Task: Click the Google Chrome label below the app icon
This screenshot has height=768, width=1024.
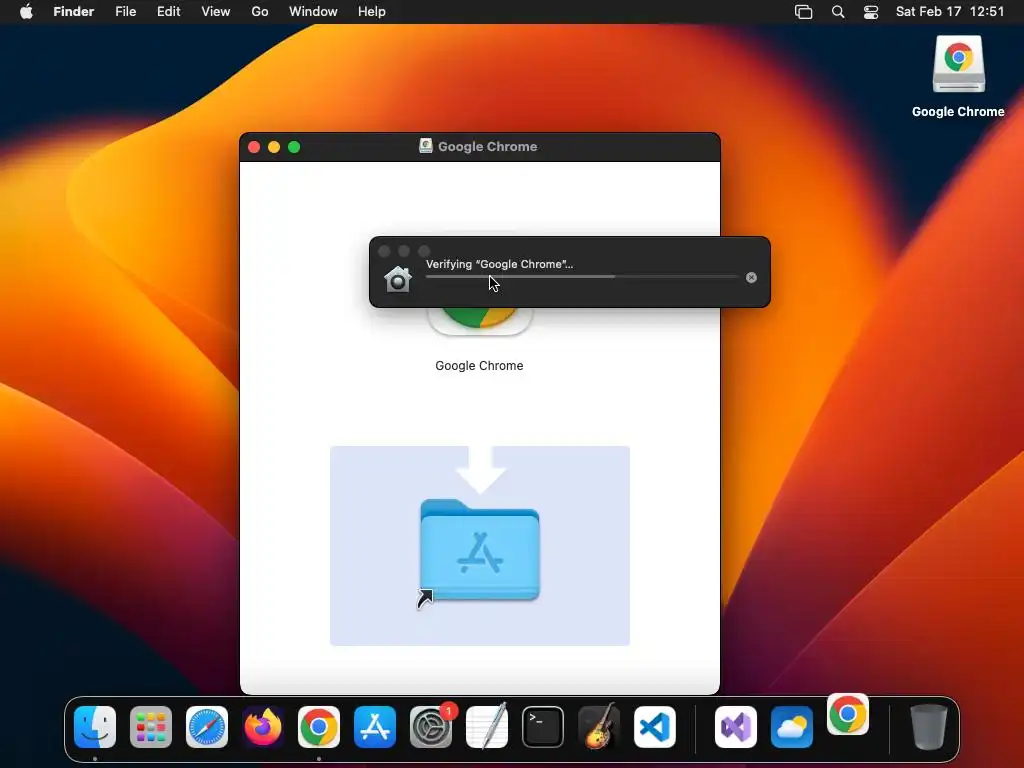Action: [x=479, y=366]
